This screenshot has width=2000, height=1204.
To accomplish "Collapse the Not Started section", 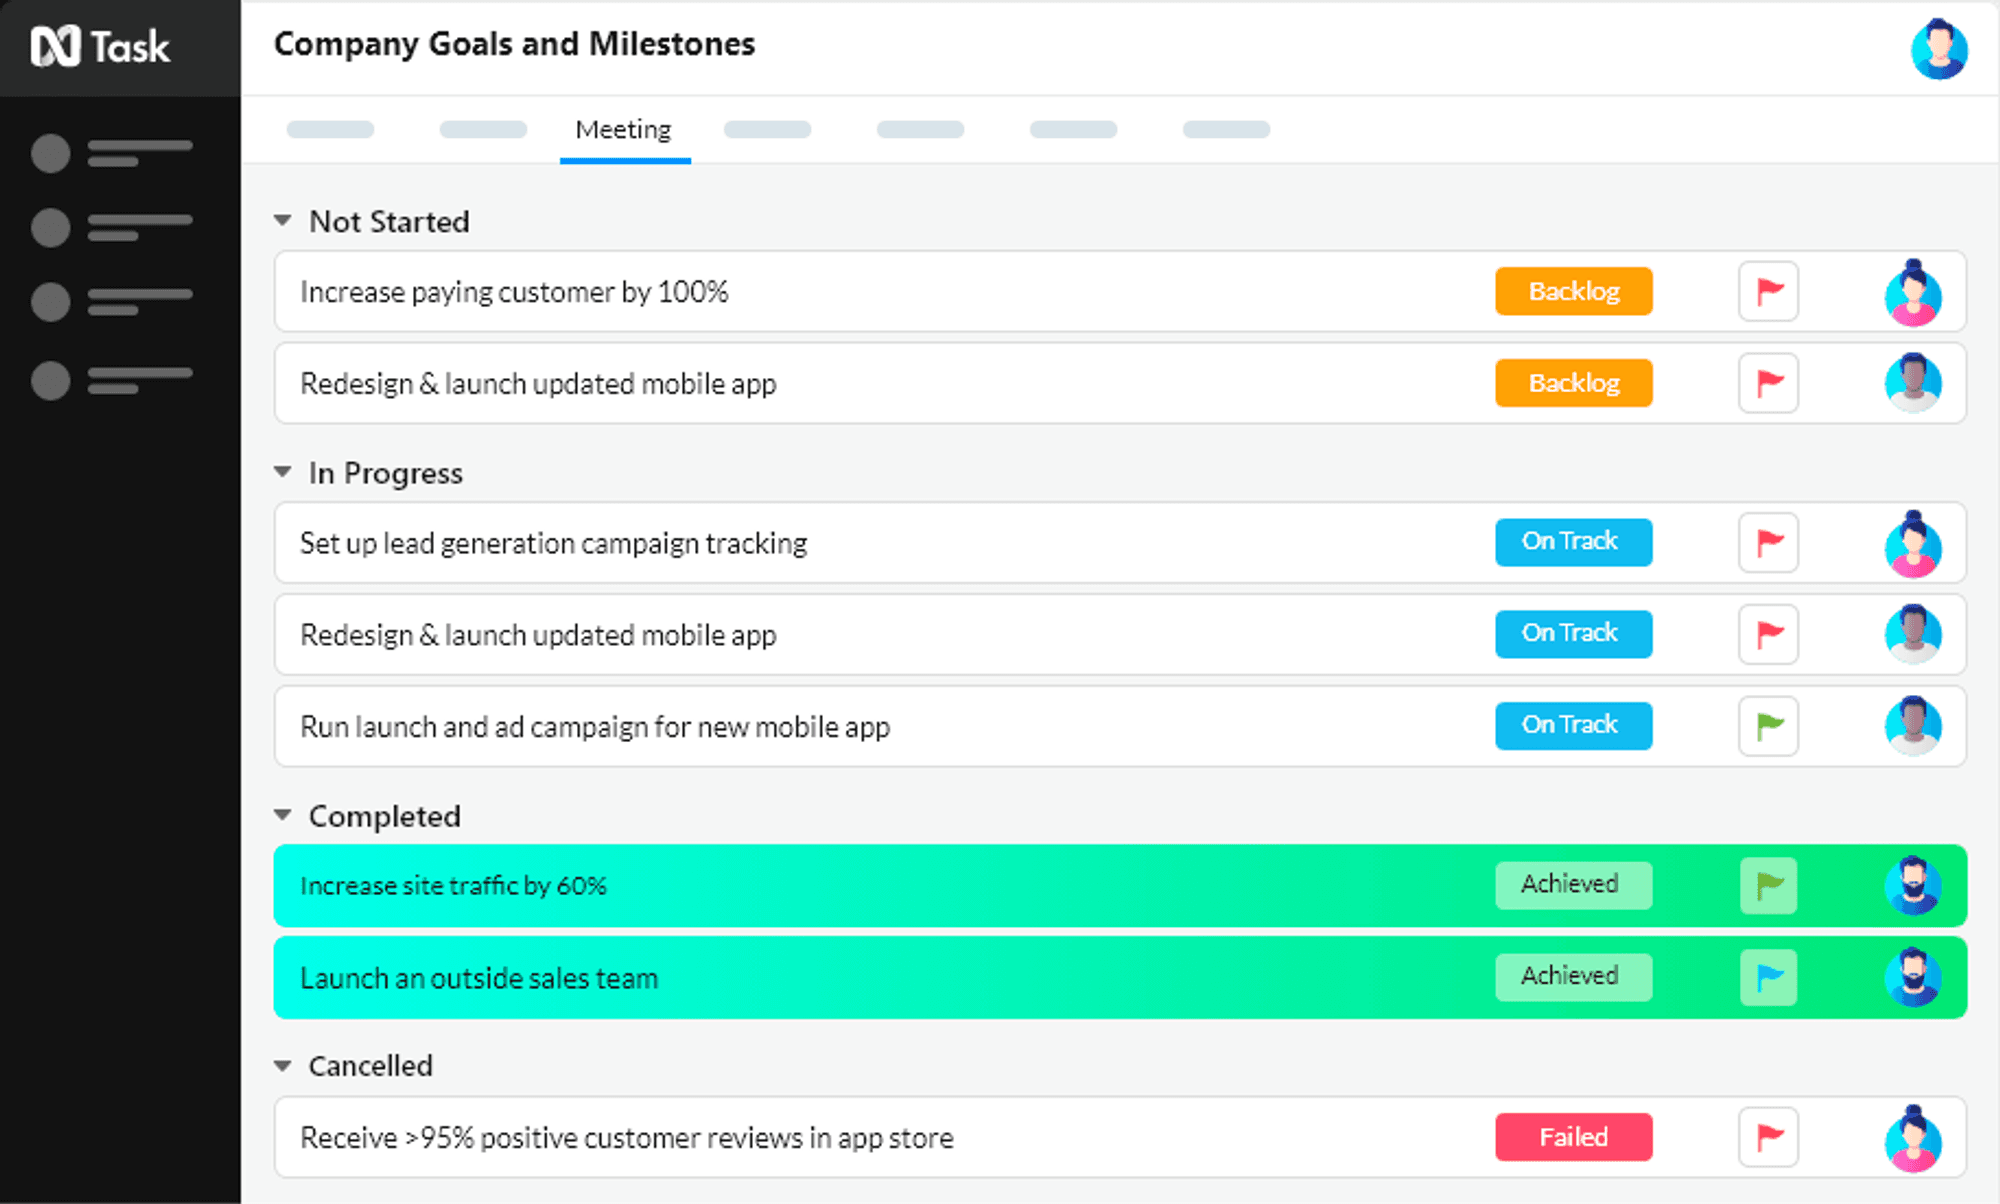I will (x=283, y=221).
